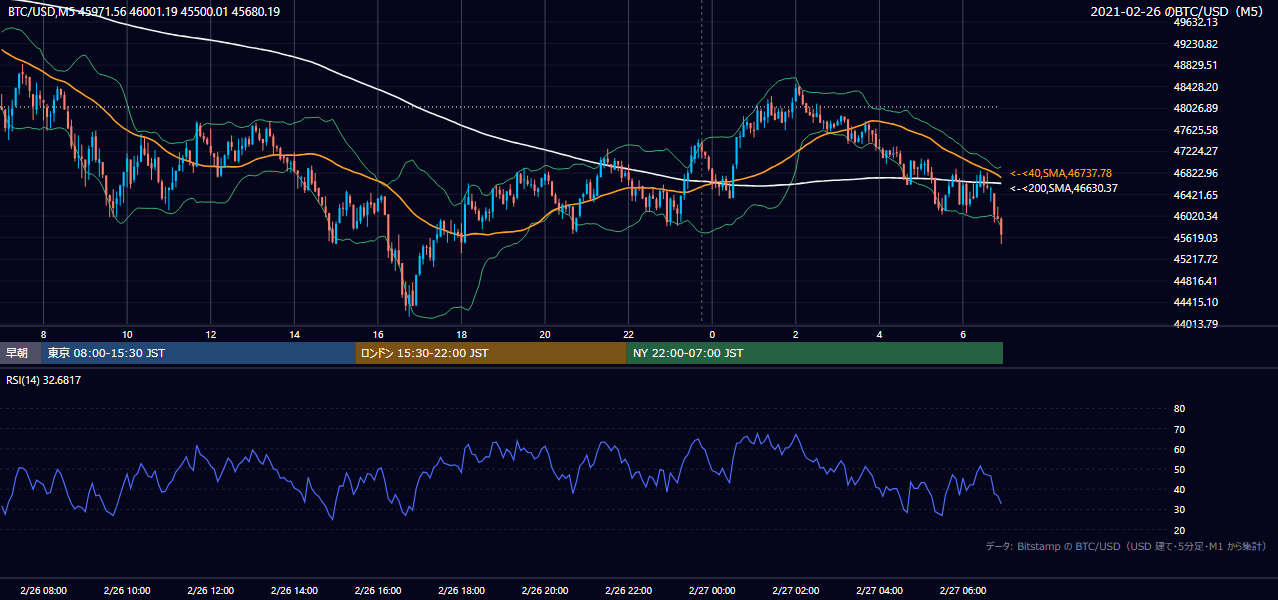Click bottom time label 2/26 10:00

127,591
